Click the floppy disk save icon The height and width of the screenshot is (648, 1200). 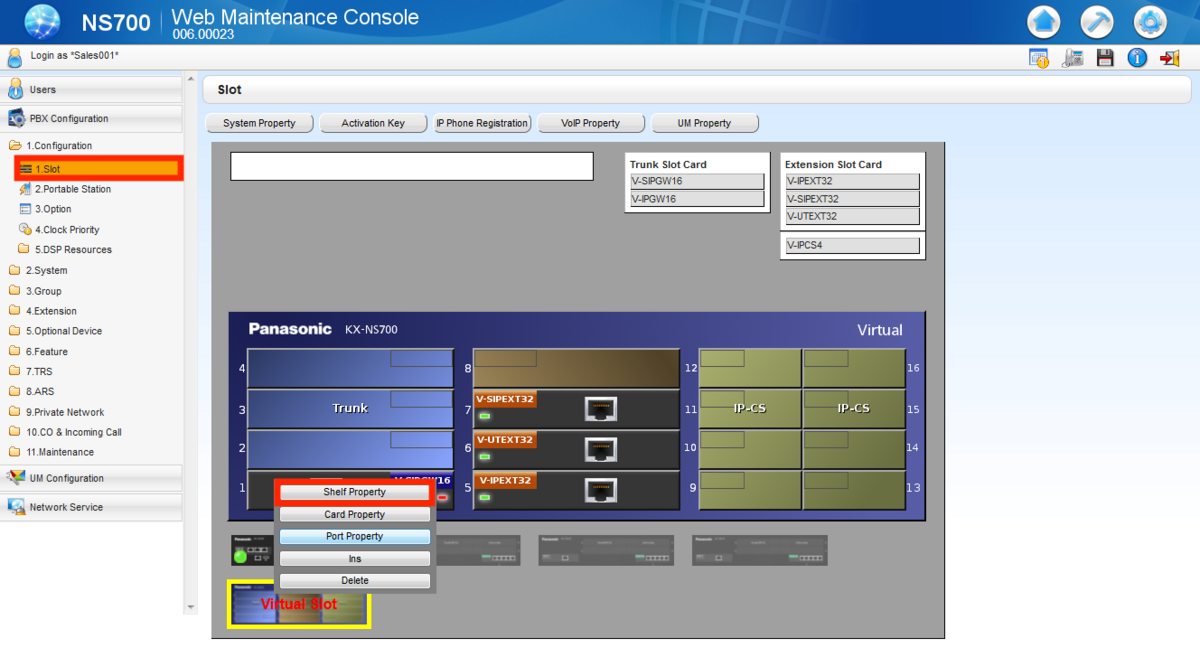coord(1105,58)
